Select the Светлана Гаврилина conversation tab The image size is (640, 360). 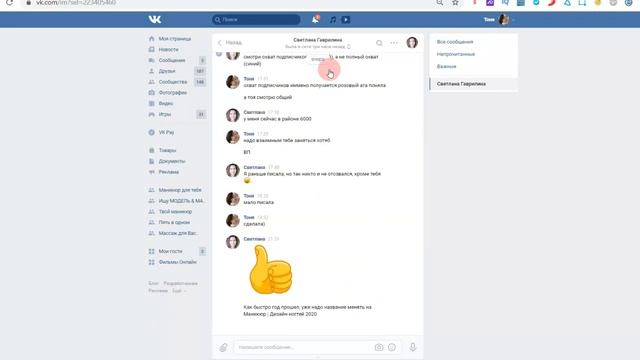point(473,84)
